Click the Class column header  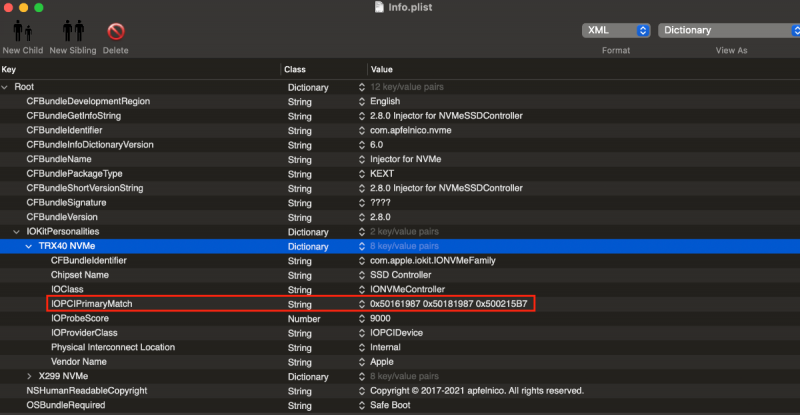click(x=295, y=69)
